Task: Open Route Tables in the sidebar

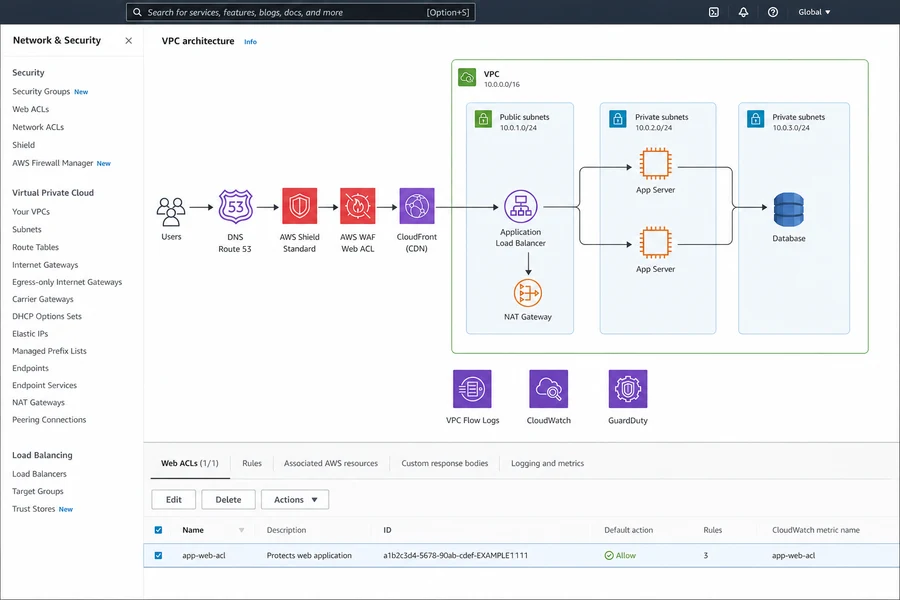Action: click(35, 247)
